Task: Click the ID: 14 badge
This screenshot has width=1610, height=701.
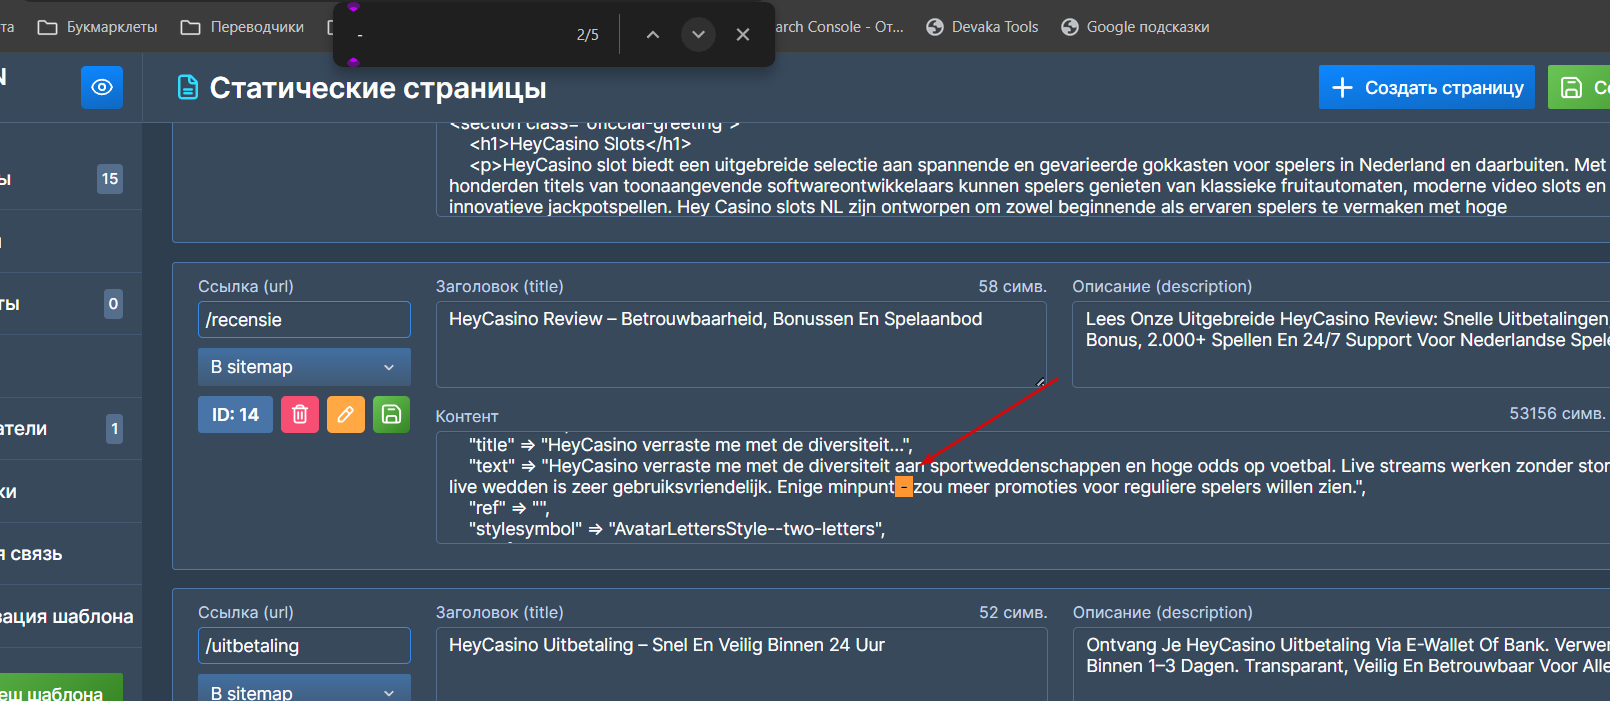Action: (x=235, y=414)
